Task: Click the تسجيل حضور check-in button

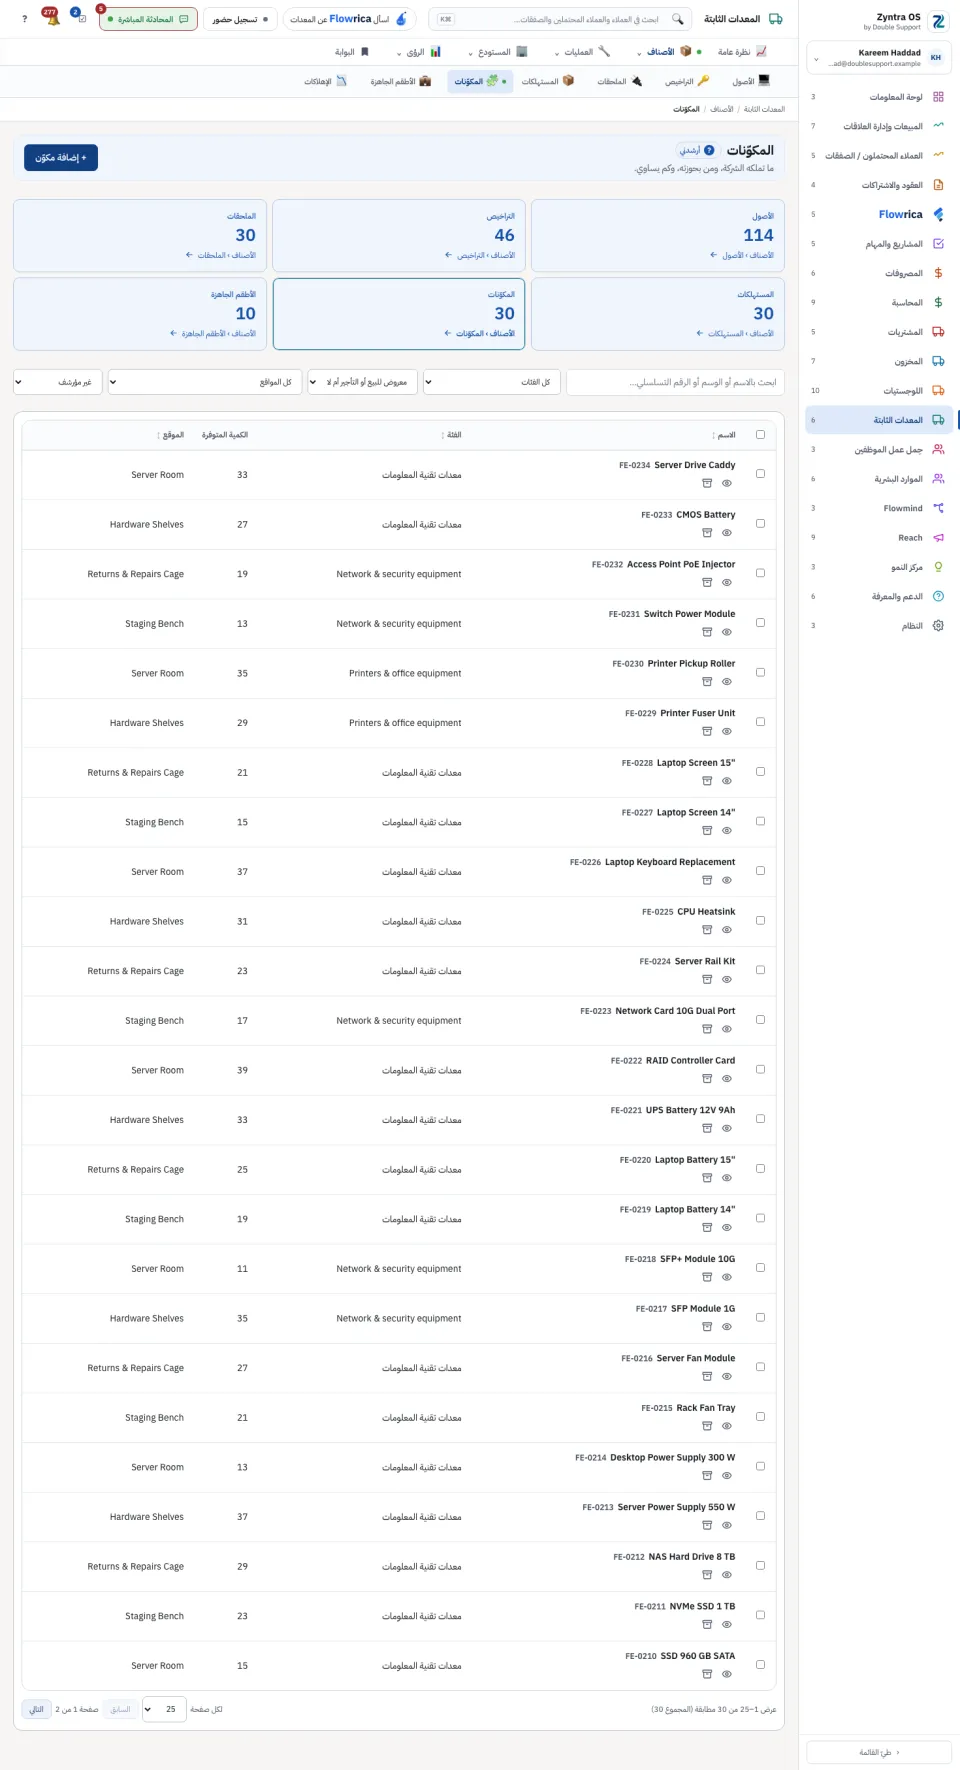Action: [x=240, y=19]
